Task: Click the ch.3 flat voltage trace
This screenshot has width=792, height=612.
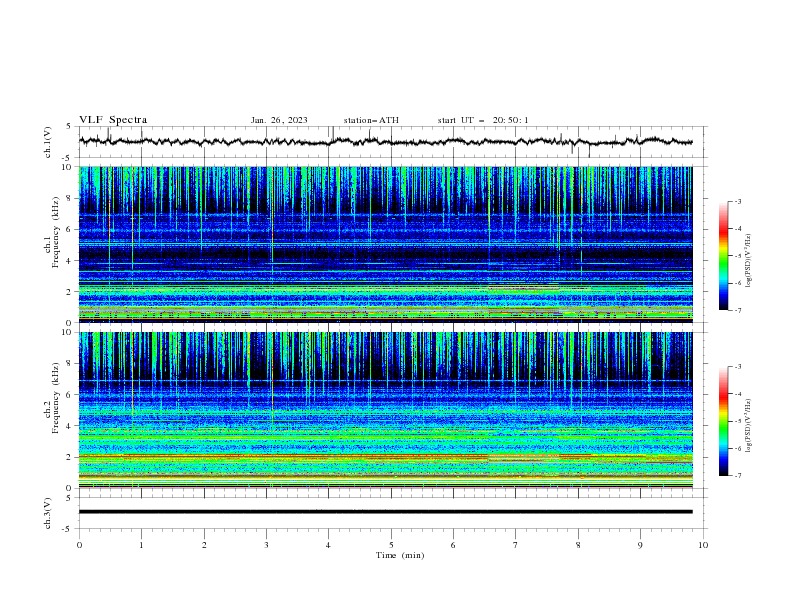Action: click(x=385, y=512)
